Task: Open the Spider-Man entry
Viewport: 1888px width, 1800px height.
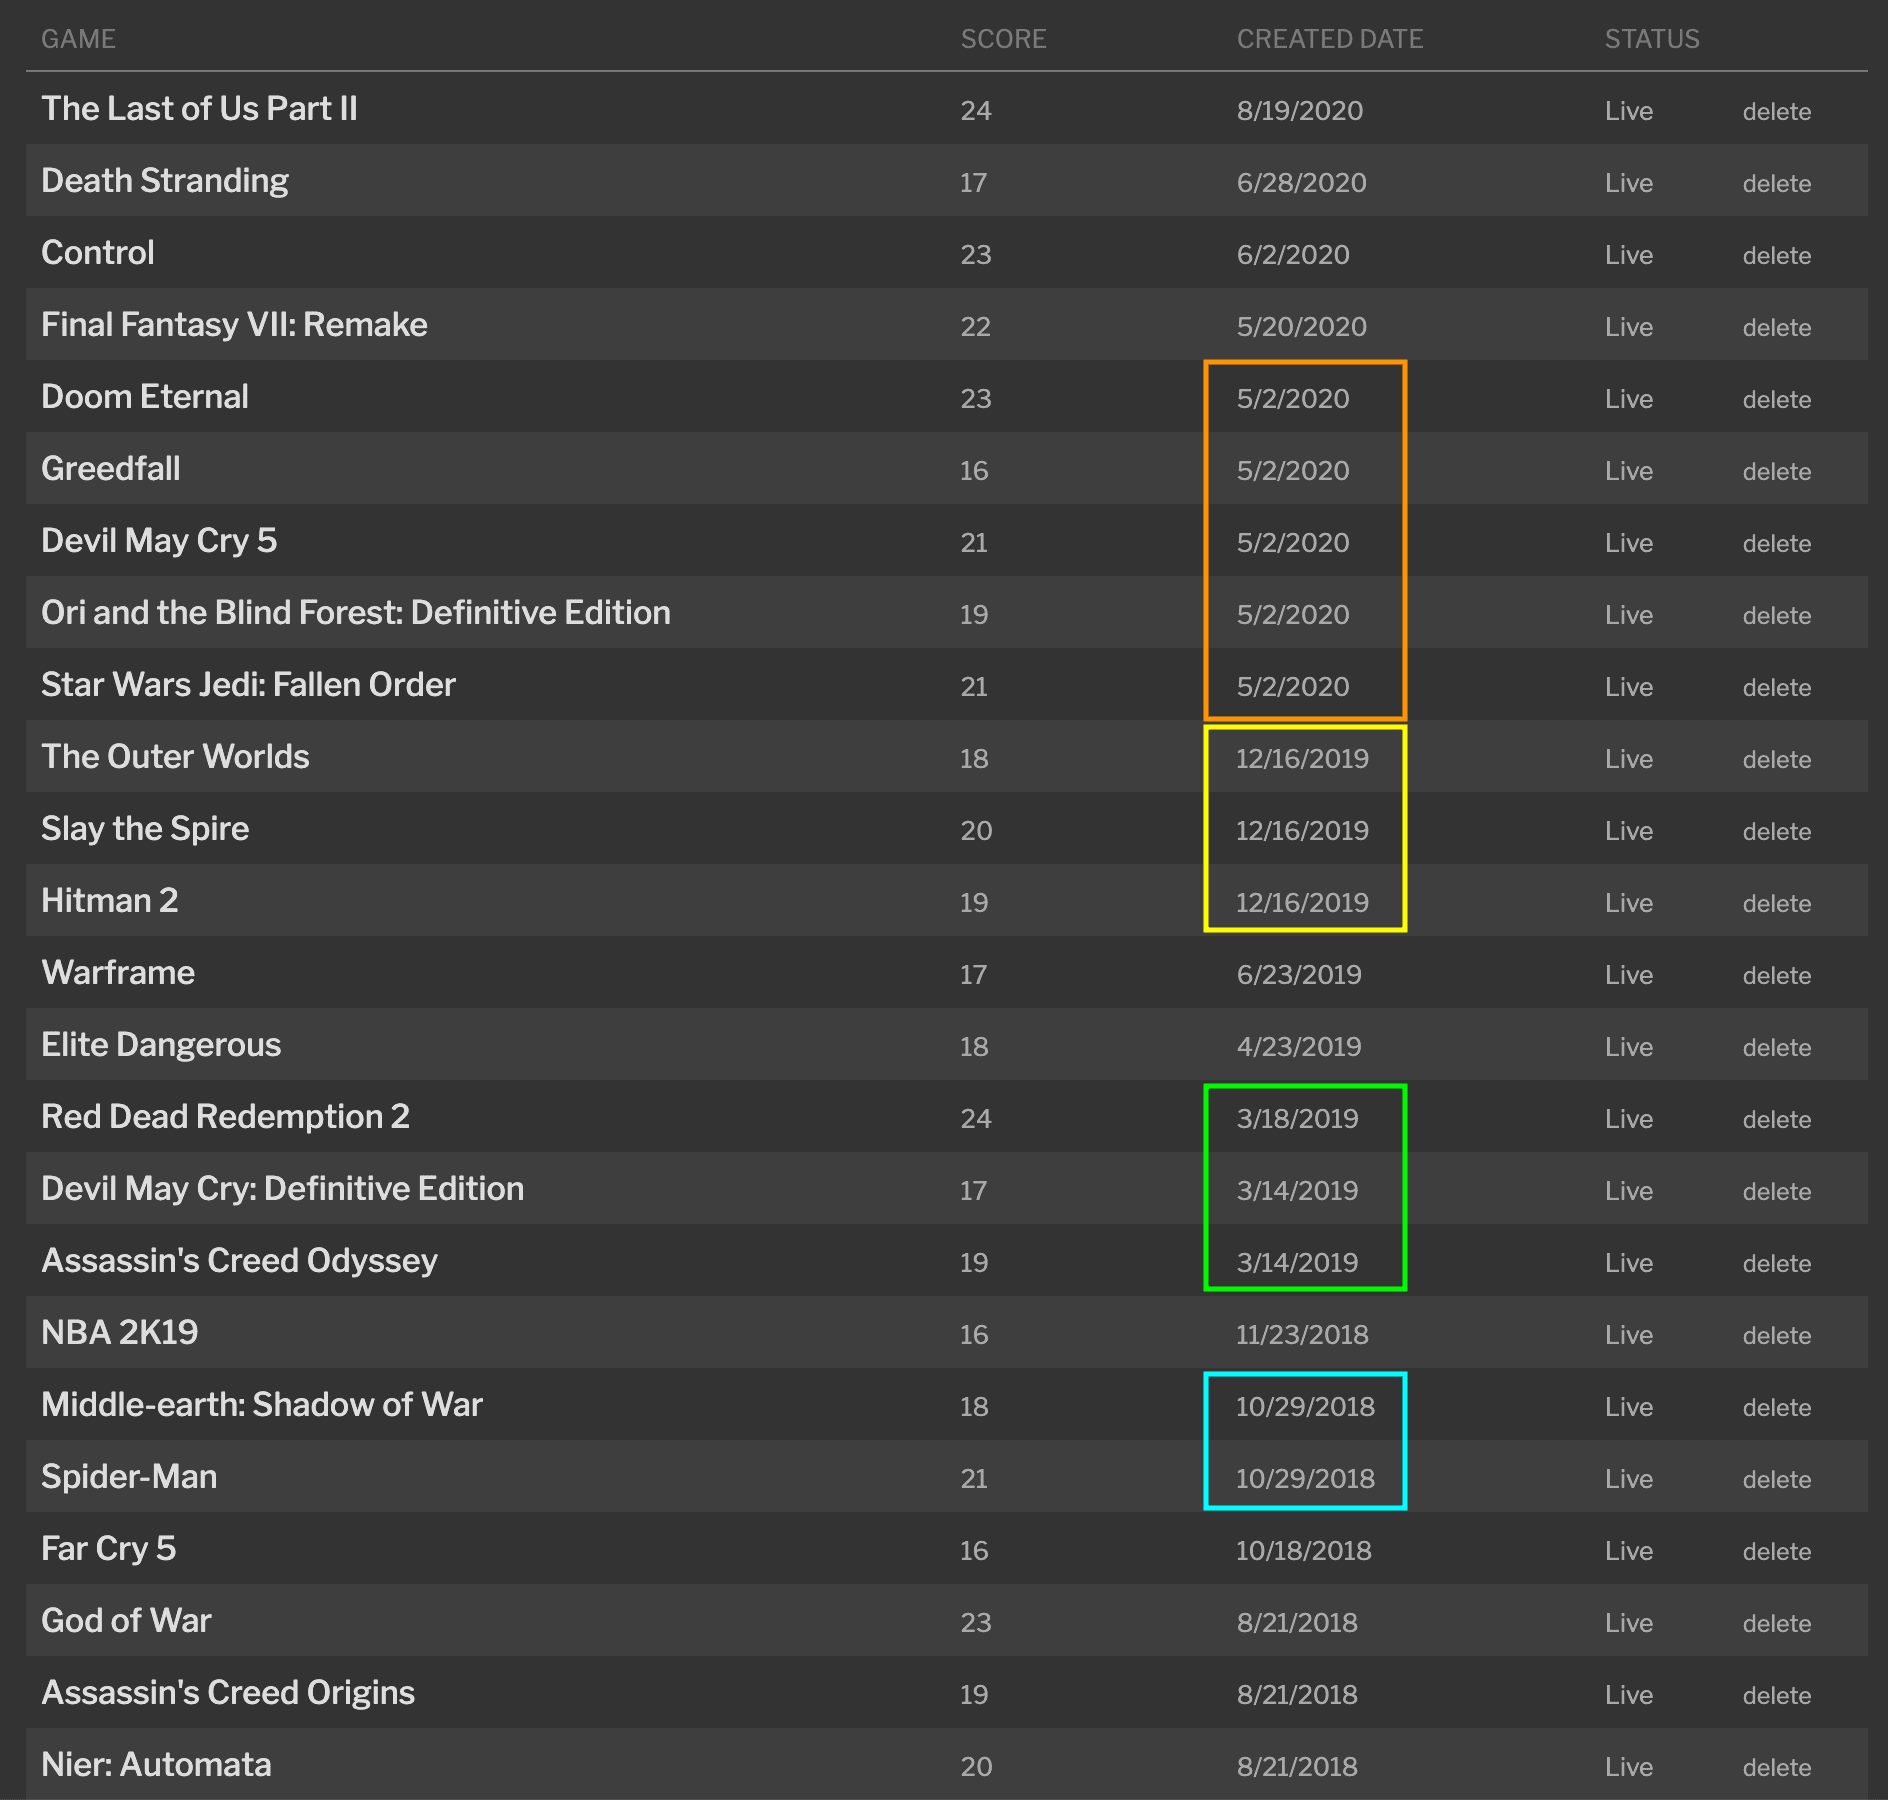Action: (x=129, y=1477)
